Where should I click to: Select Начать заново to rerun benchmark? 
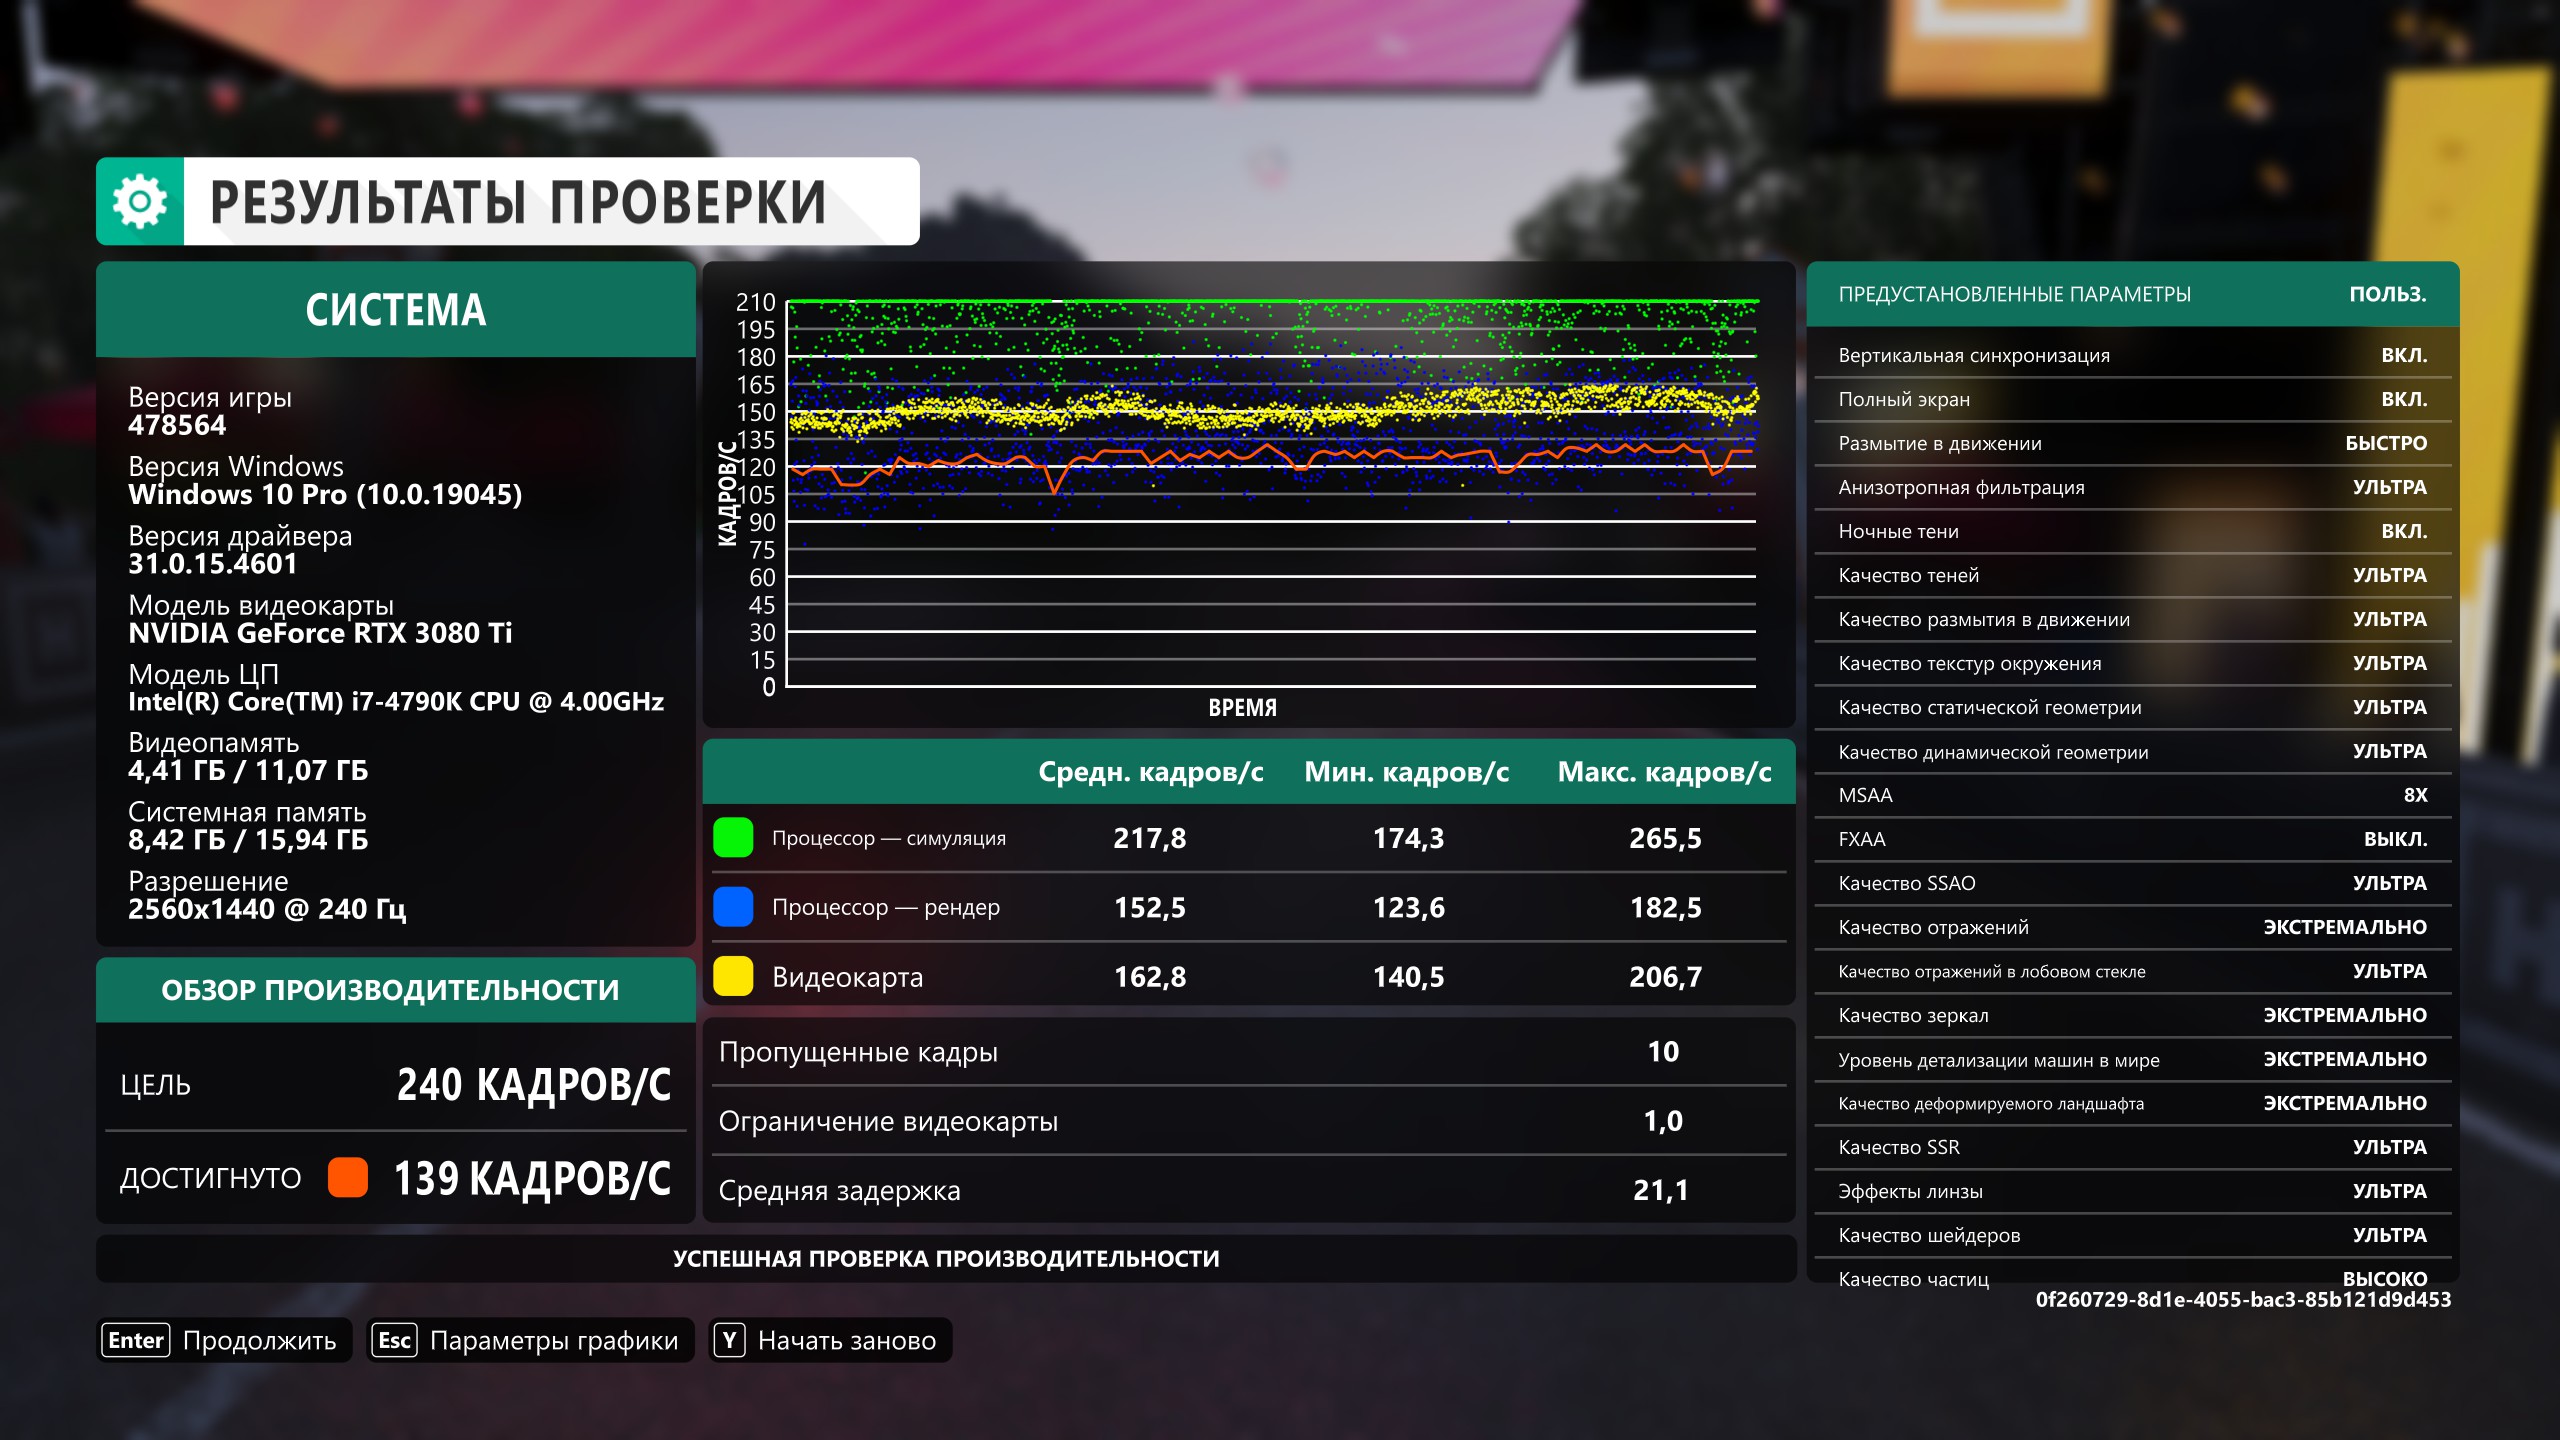click(846, 1340)
